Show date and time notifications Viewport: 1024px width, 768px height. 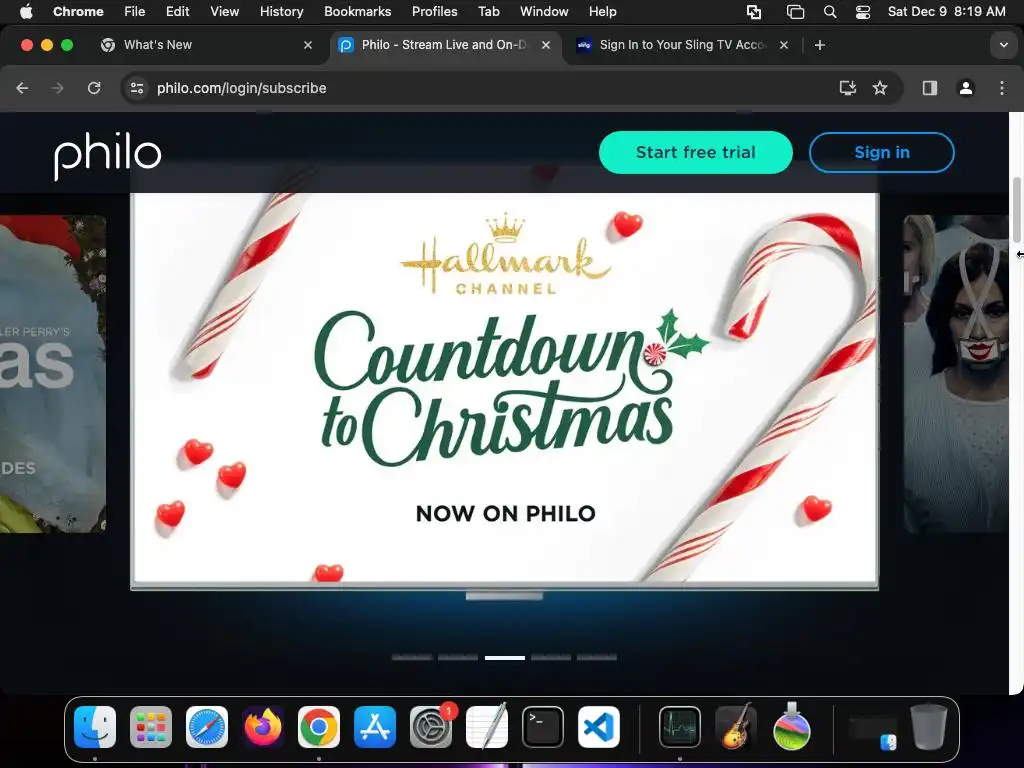(x=946, y=11)
